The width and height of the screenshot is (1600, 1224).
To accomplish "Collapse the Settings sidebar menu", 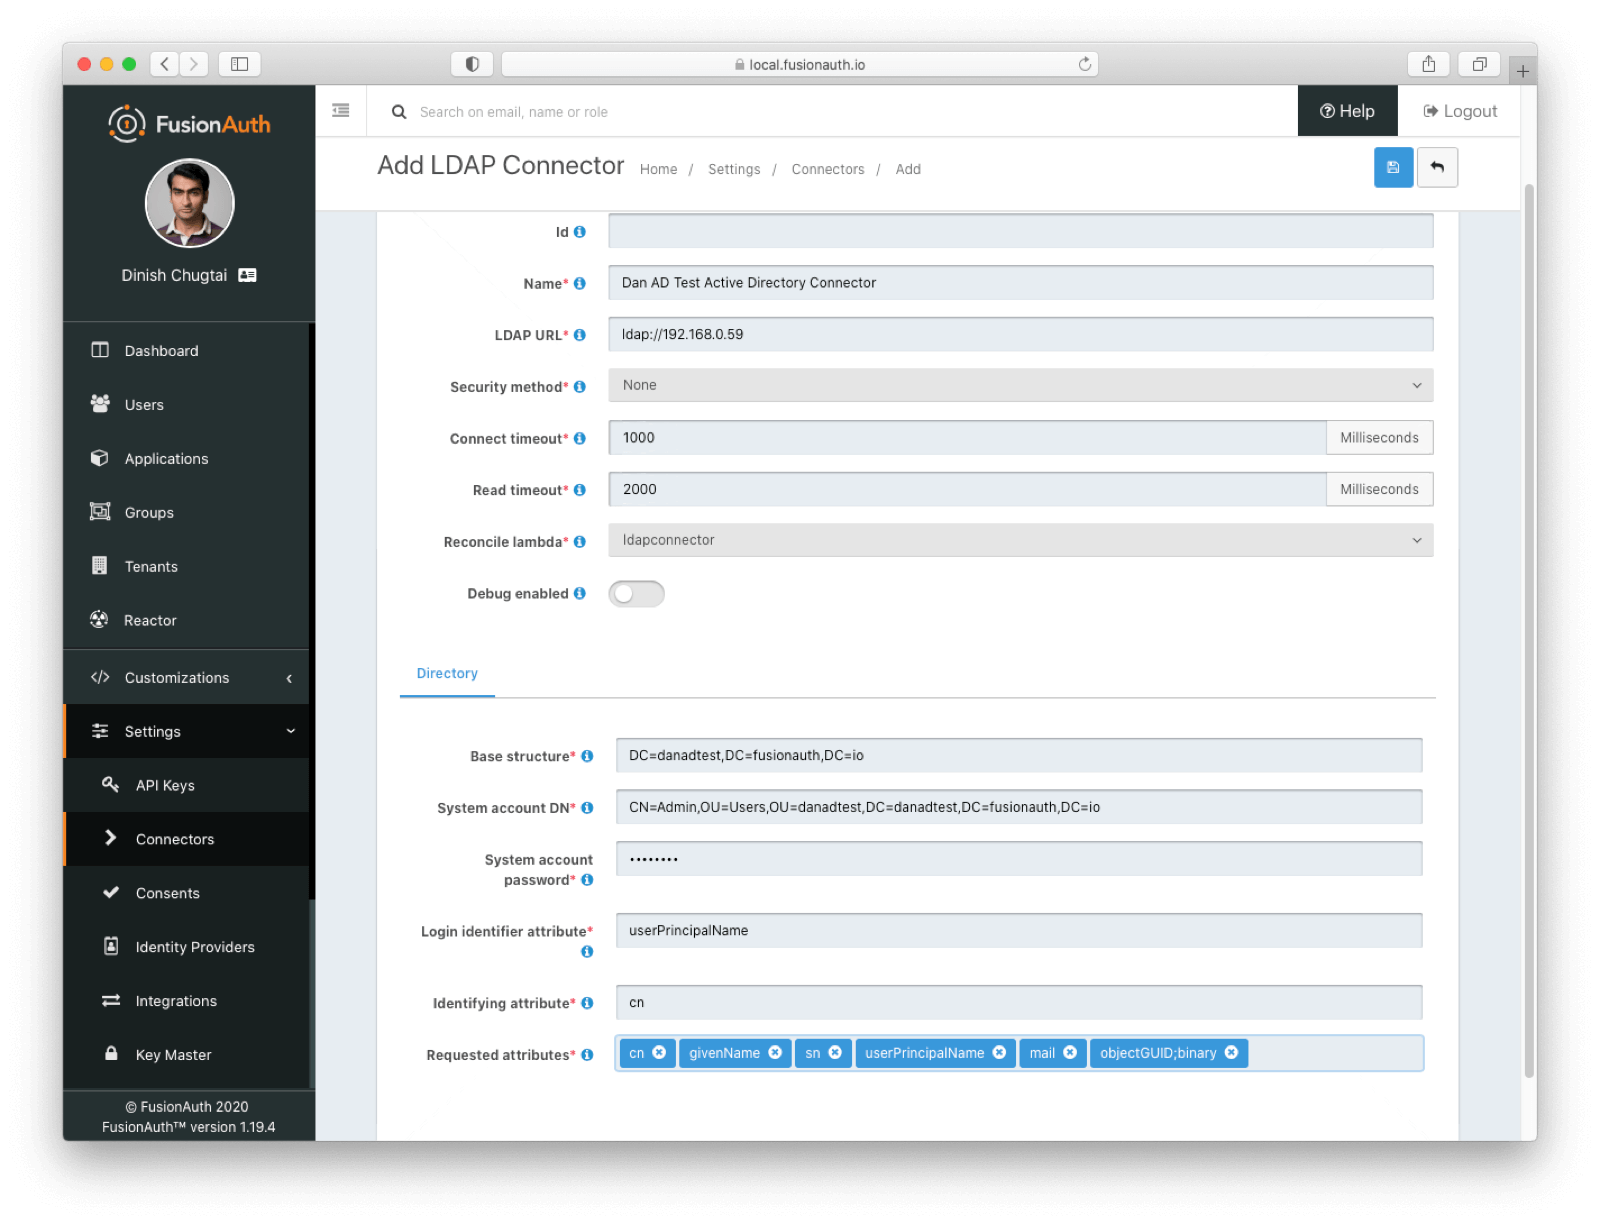I will (x=186, y=731).
